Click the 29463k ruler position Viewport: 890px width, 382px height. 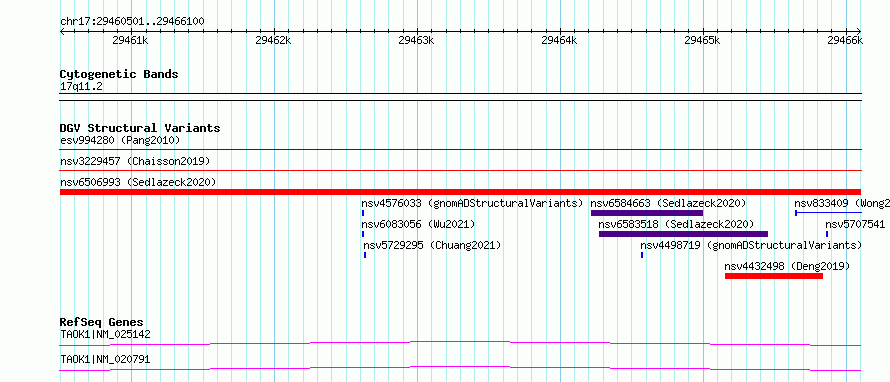tap(417, 40)
